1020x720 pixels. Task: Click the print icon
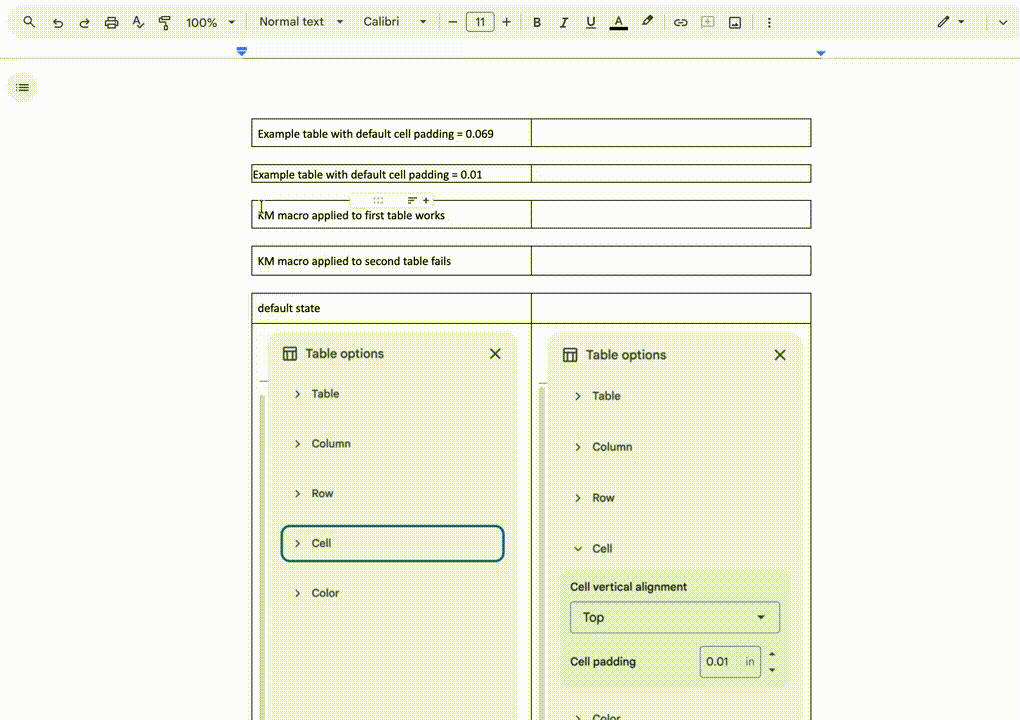coord(112,22)
